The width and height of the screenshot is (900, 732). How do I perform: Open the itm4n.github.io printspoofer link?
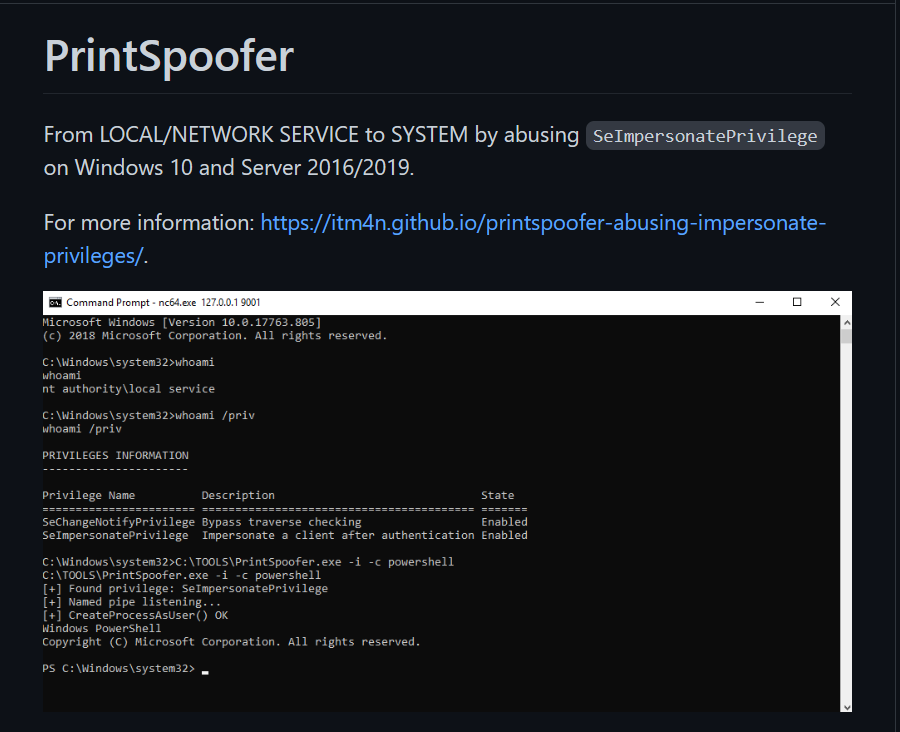pyautogui.click(x=435, y=239)
